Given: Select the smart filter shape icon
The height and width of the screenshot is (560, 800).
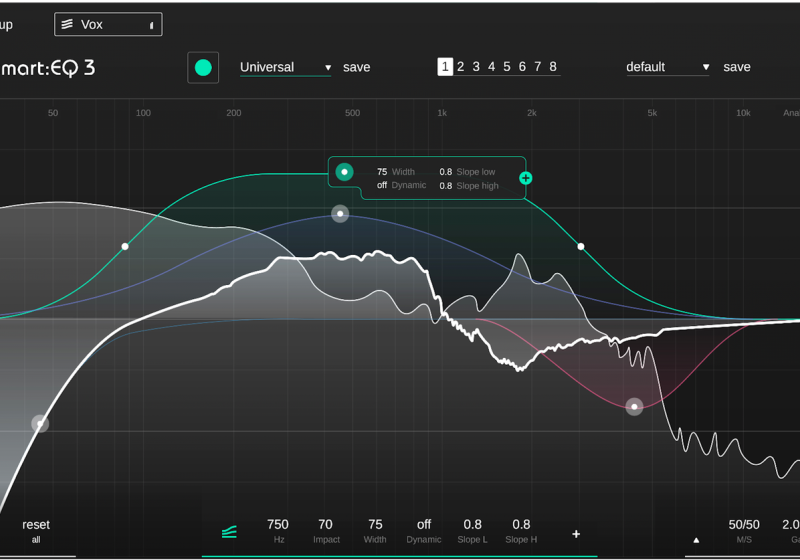Looking at the screenshot, I should (x=229, y=532).
